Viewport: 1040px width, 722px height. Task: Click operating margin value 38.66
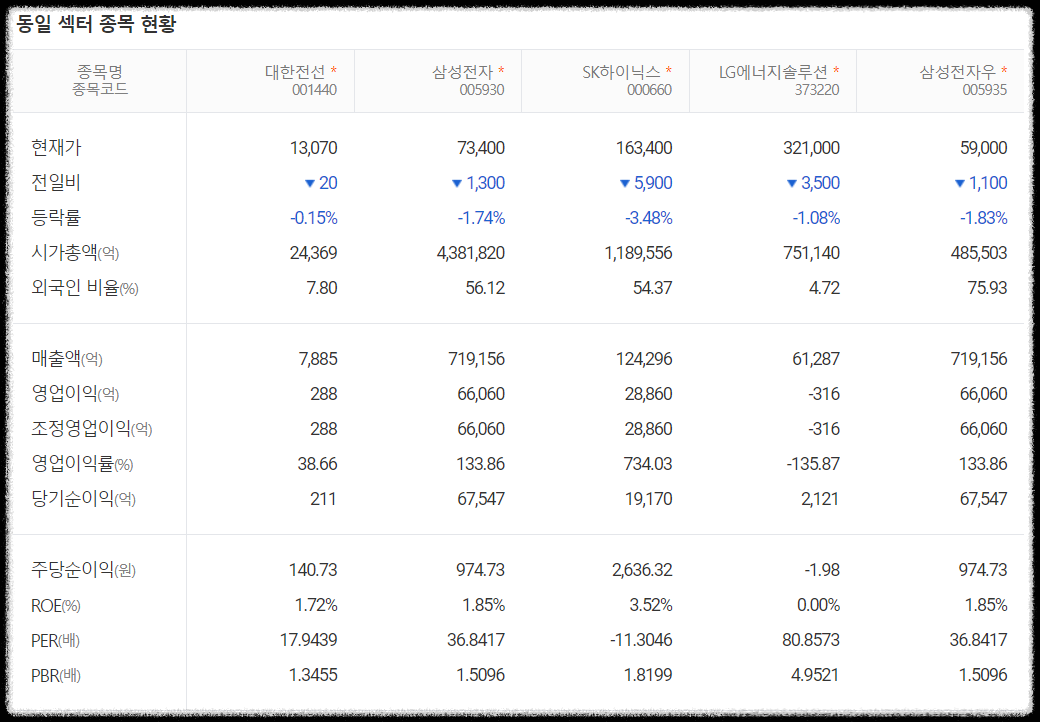pos(317,464)
